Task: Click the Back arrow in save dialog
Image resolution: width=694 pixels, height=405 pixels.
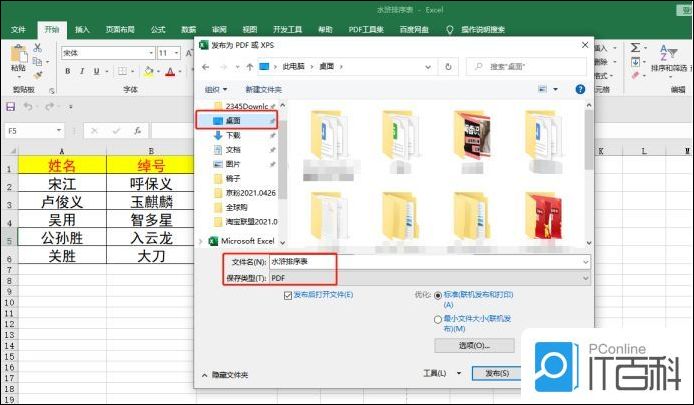Action: click(x=205, y=67)
